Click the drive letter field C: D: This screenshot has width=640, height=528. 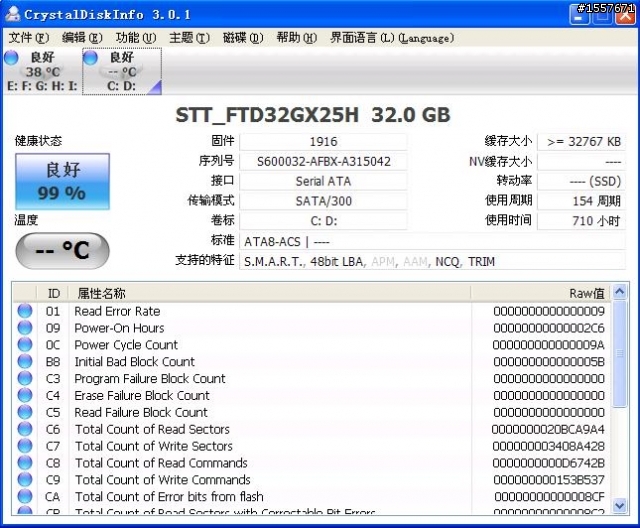pos(323,221)
